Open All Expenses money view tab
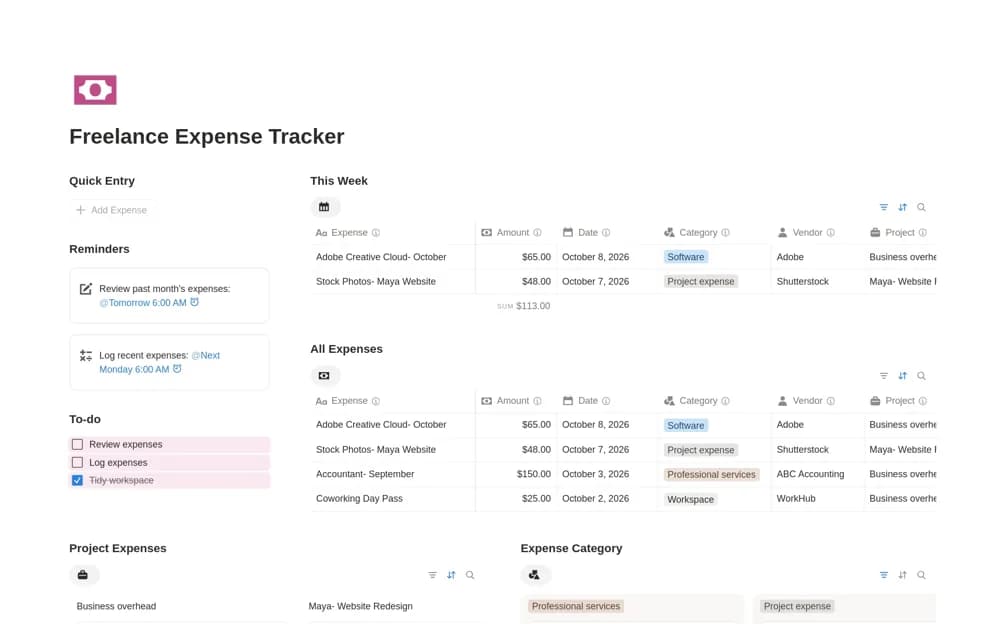 coord(325,376)
